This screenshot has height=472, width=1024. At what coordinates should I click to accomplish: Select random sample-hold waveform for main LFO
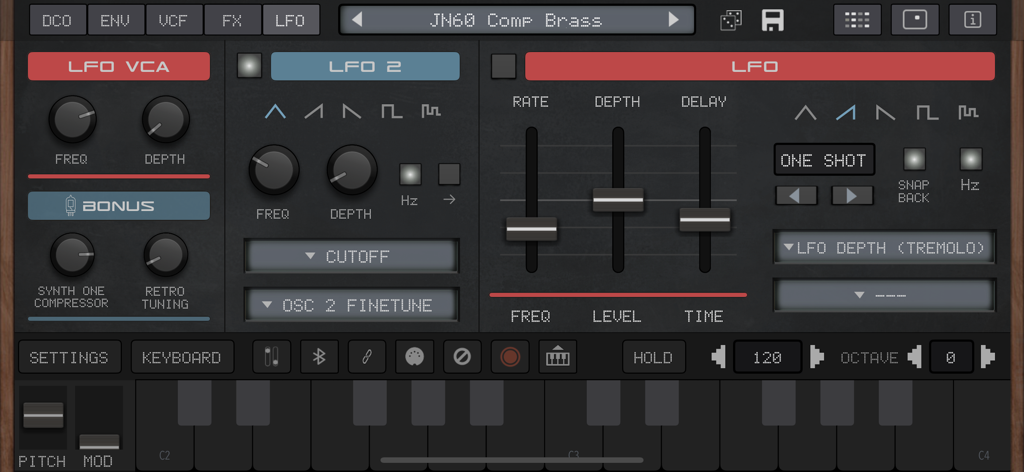pyautogui.click(x=968, y=113)
